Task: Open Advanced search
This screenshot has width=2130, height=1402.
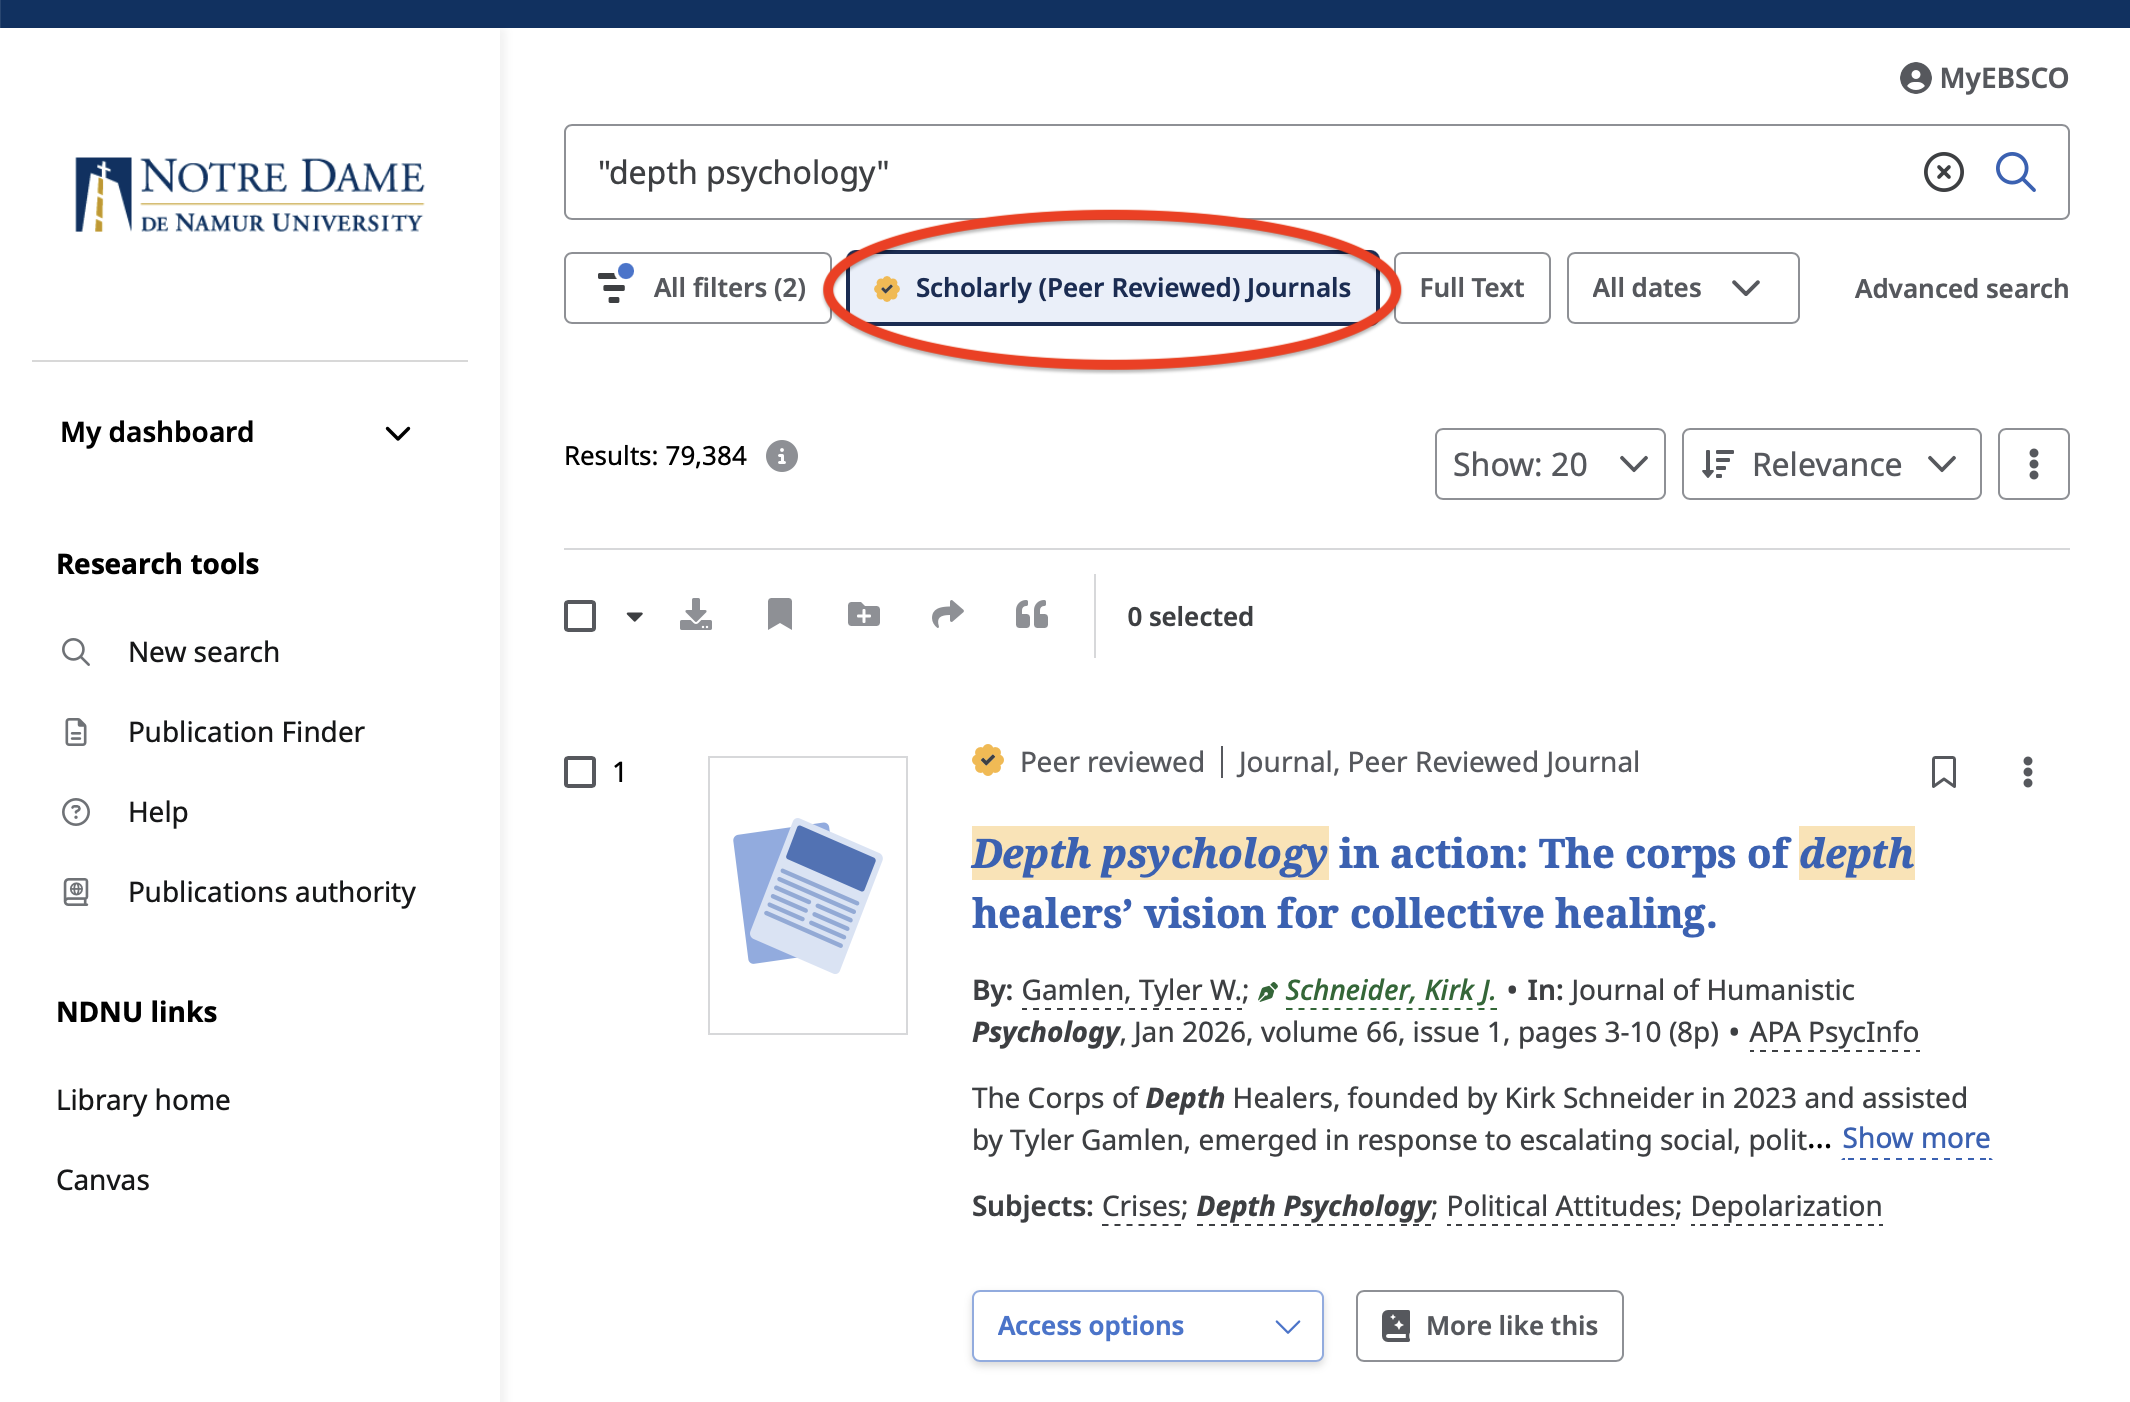Action: pos(1962,289)
